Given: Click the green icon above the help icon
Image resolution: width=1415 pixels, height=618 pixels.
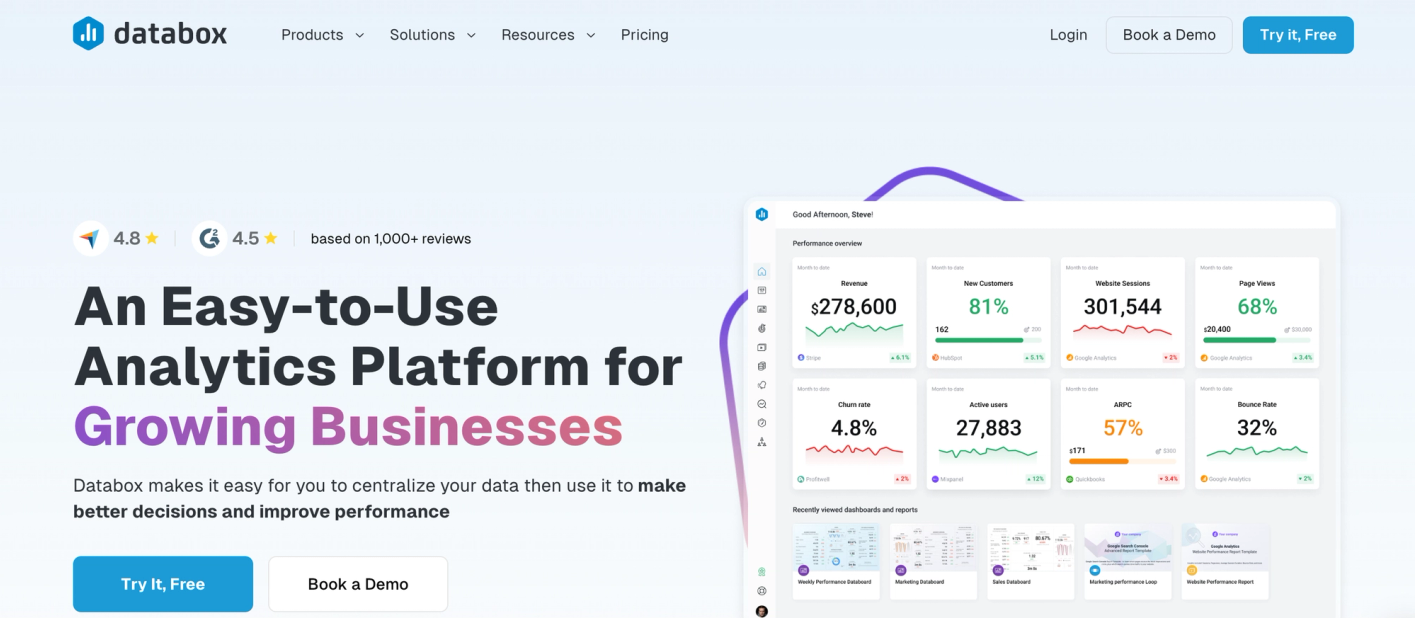Looking at the screenshot, I should coord(762,572).
